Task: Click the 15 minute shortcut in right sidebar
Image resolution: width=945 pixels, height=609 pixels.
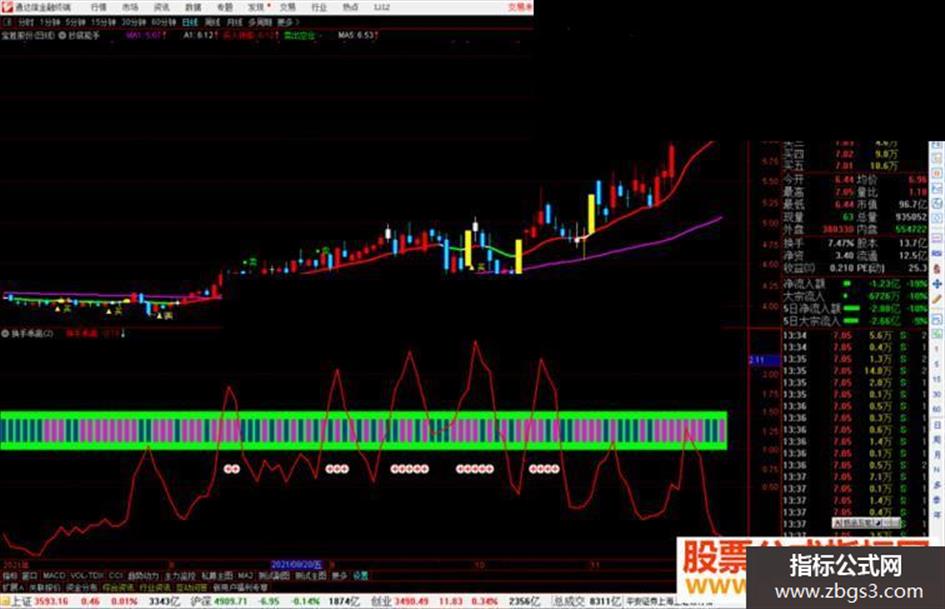Action: coord(937,379)
